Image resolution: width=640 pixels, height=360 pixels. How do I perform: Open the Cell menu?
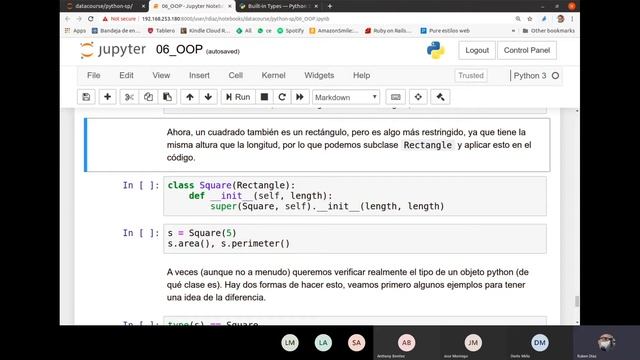pyautogui.click(x=236, y=76)
